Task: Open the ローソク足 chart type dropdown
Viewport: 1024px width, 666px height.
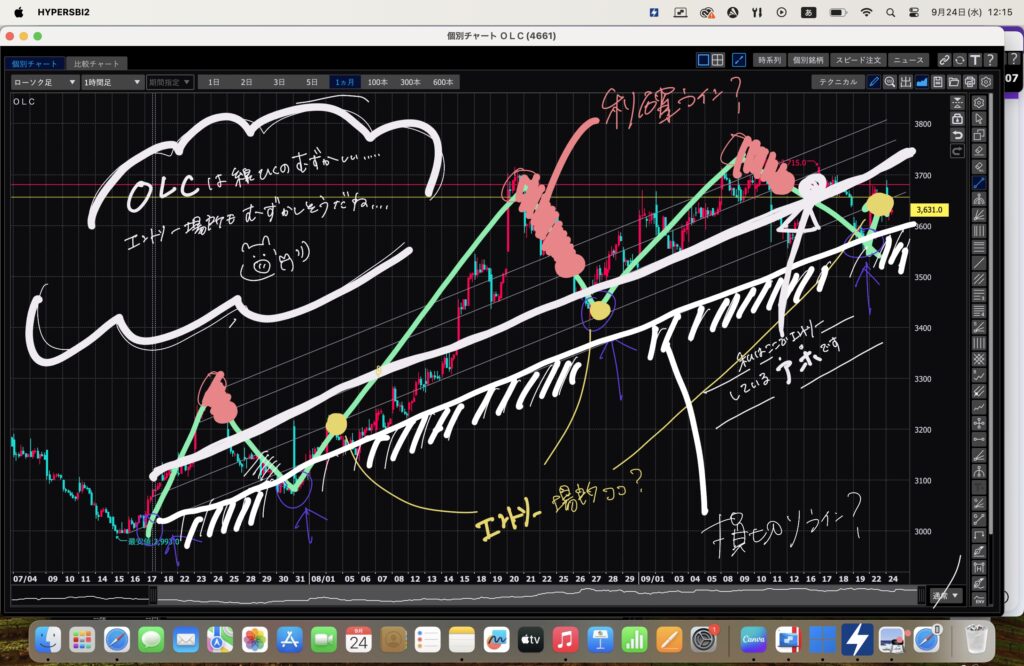Action: pos(44,82)
